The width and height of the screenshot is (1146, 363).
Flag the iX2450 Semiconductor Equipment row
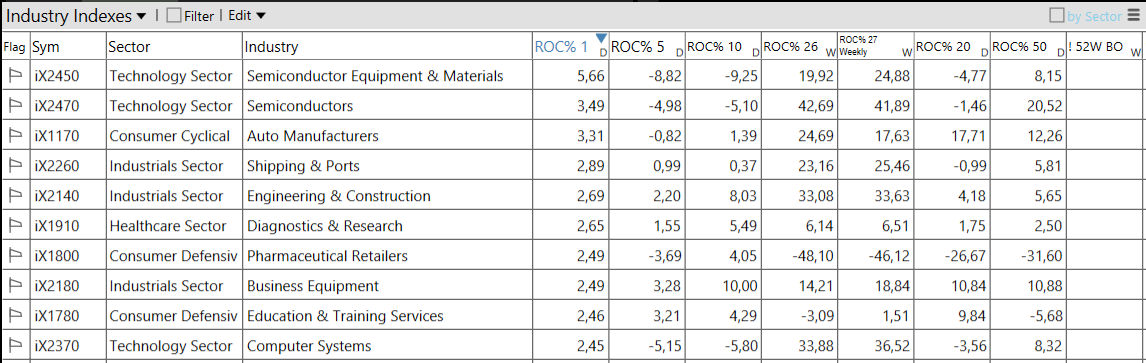pyautogui.click(x=15, y=76)
